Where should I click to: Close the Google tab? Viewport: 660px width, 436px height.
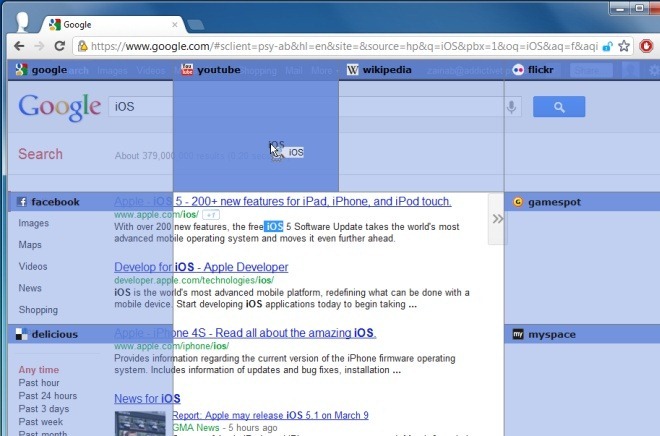pyautogui.click(x=175, y=25)
